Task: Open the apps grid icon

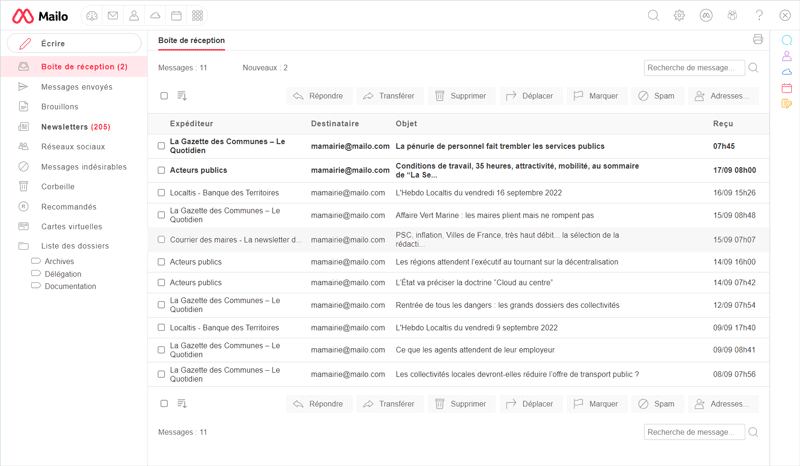Action: tap(197, 16)
